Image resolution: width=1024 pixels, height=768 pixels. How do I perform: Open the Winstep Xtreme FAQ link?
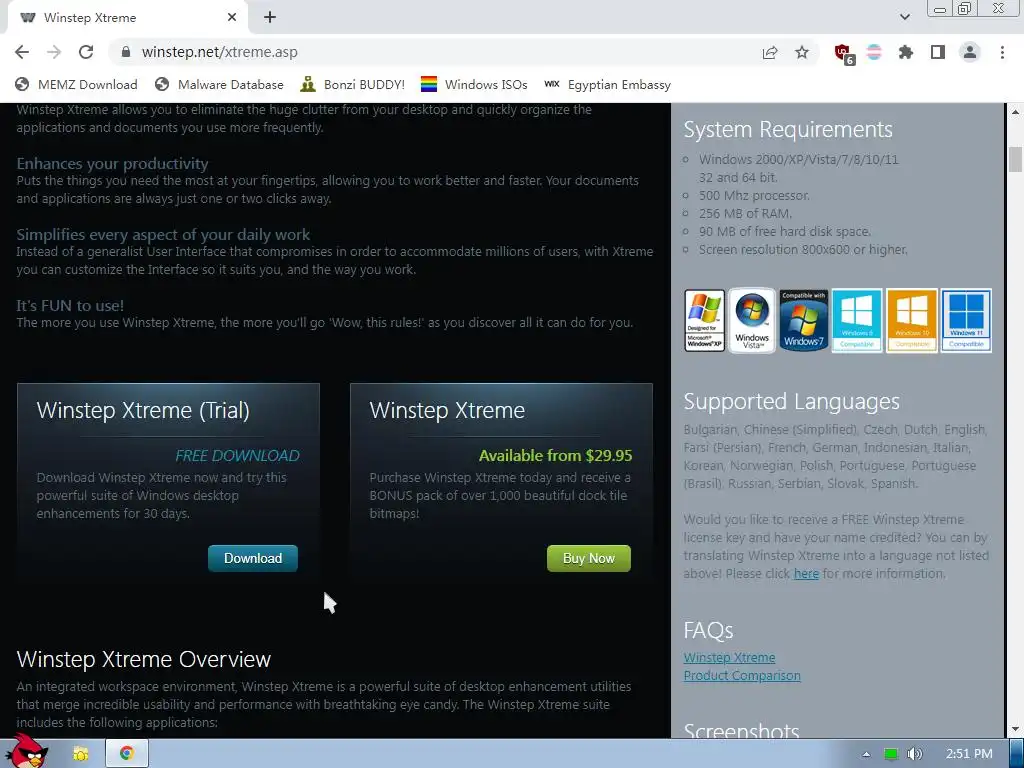pos(729,658)
